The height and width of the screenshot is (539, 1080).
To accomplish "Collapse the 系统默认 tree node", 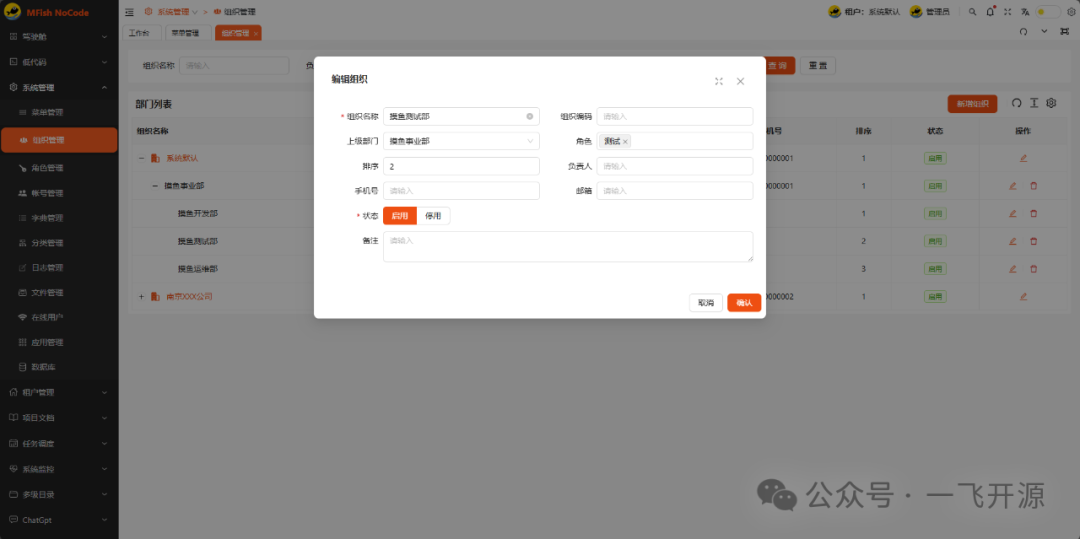I will pyautogui.click(x=141, y=158).
